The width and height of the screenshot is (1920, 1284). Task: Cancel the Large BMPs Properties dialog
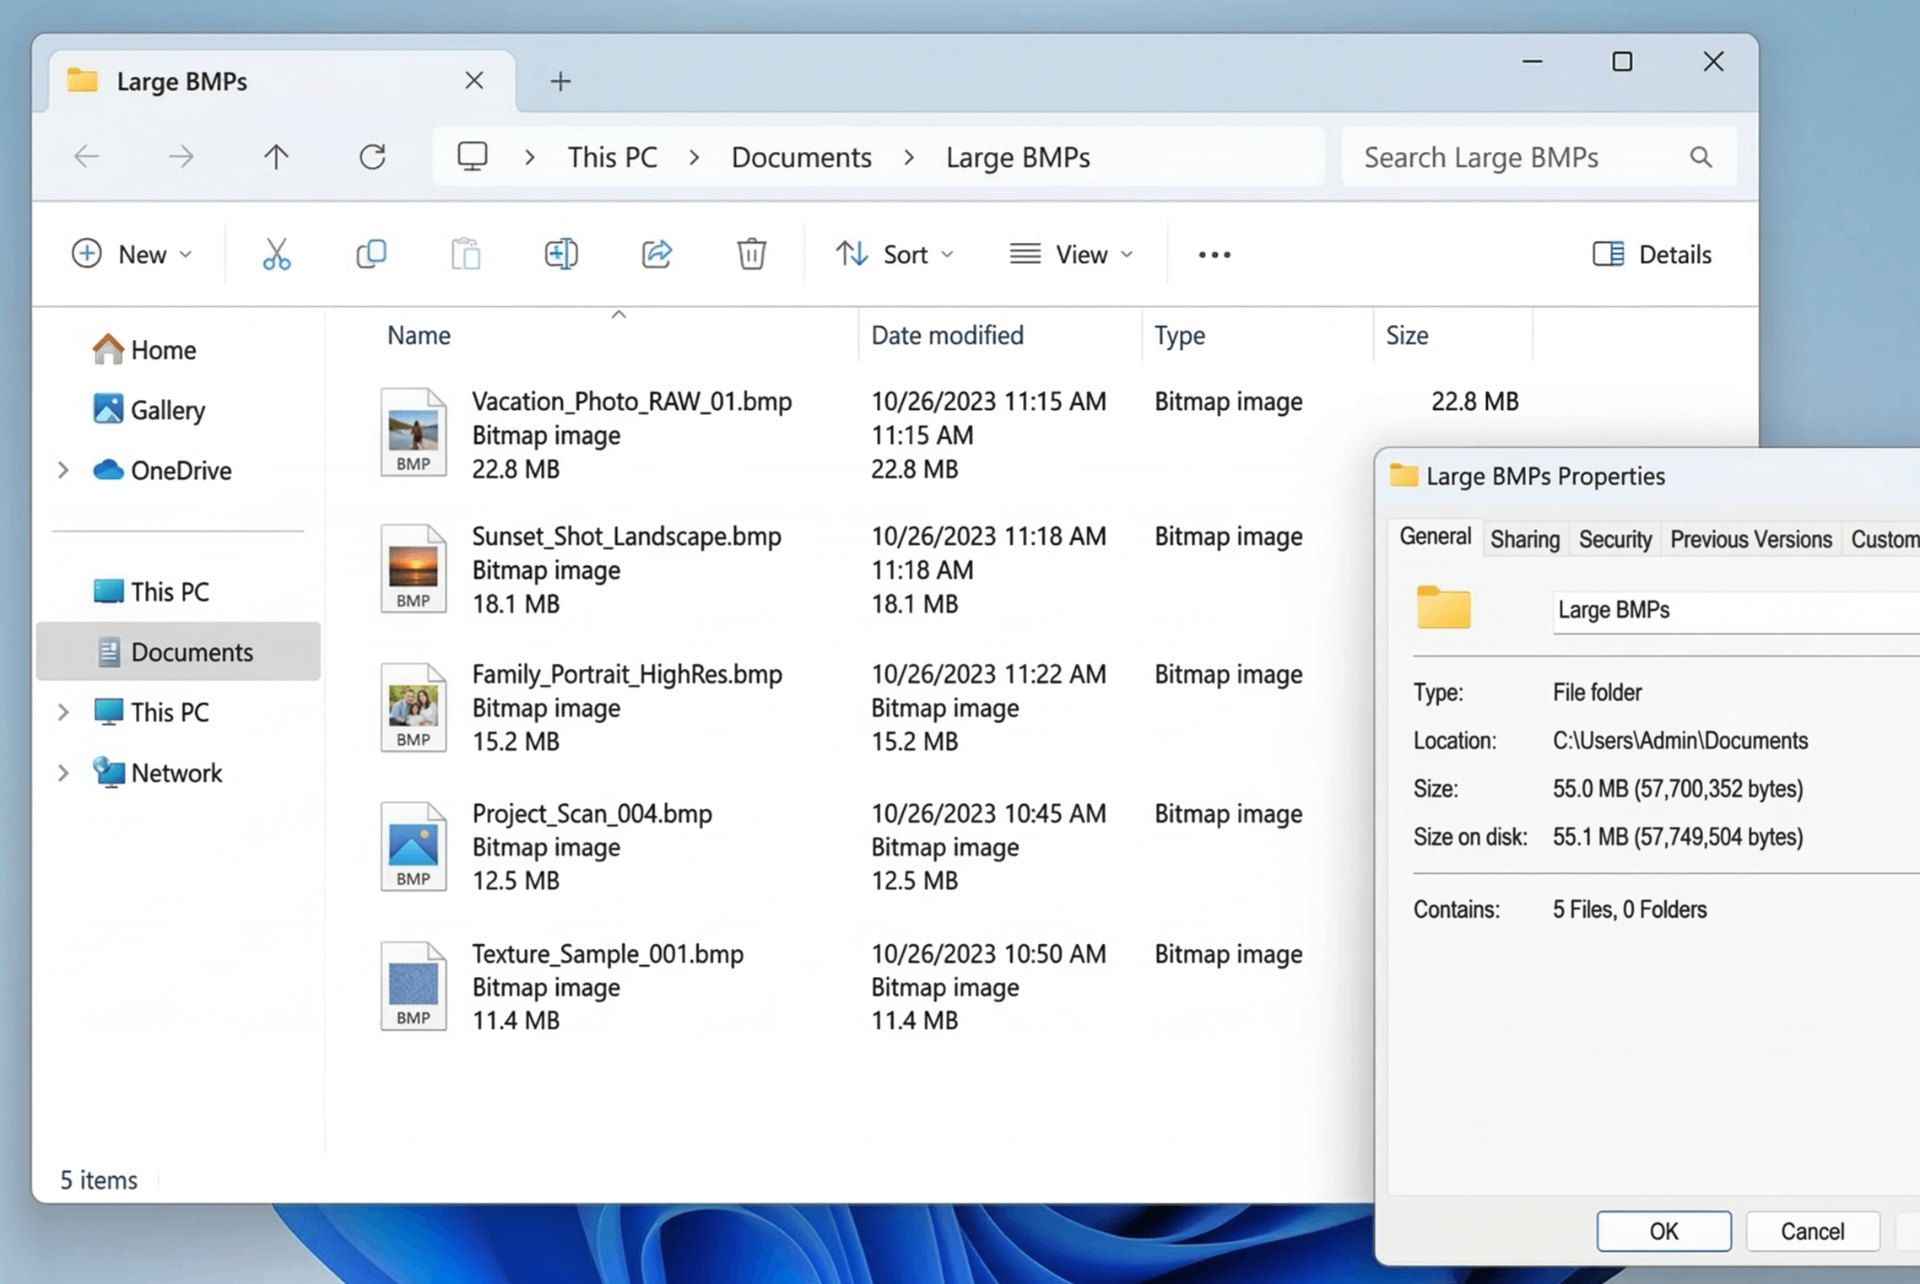[1813, 1231]
